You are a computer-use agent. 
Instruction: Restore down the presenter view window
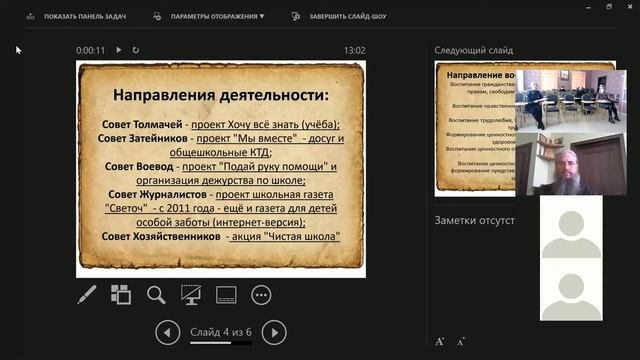pos(609,7)
